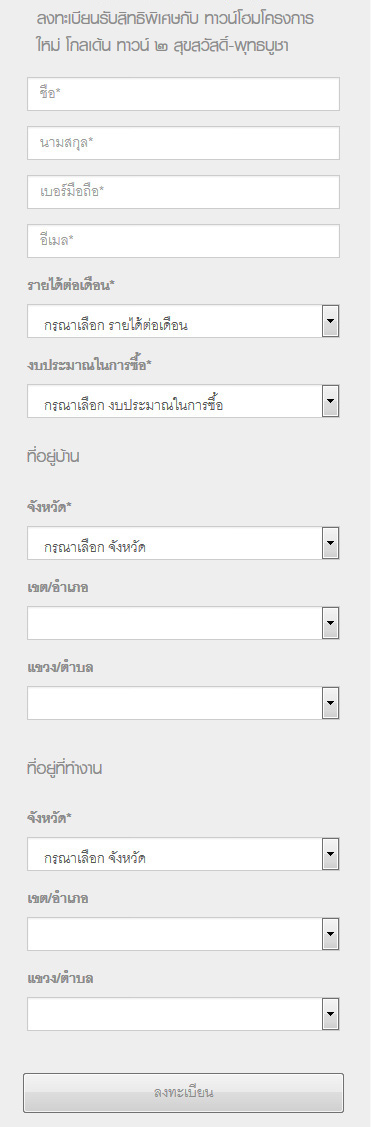The height and width of the screenshot is (1127, 371).
Task: Expand เขต/อำเภอ dropdown under ที่อยู่บ้าน
Action: (x=183, y=623)
